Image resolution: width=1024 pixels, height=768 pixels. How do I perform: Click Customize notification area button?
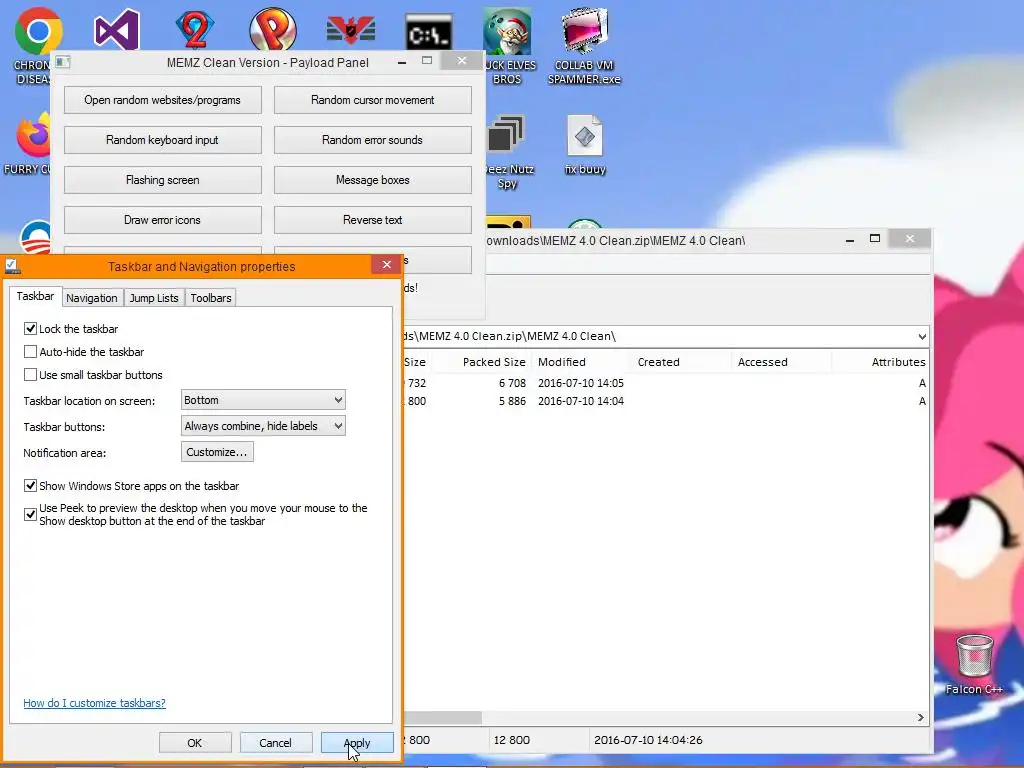[217, 452]
